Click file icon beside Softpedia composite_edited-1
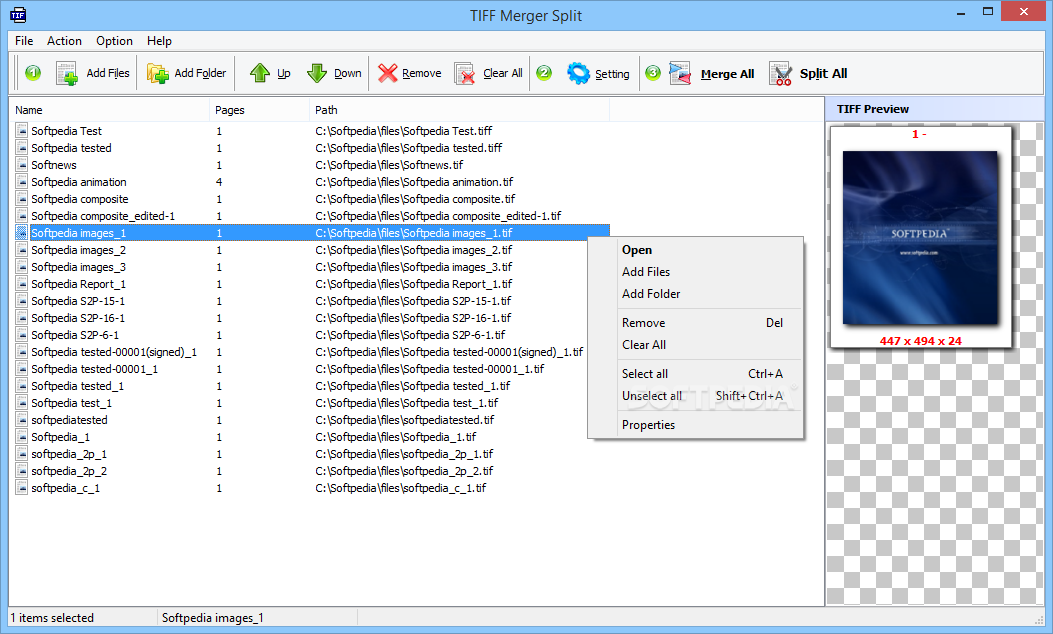The image size is (1053, 634). pos(21,216)
